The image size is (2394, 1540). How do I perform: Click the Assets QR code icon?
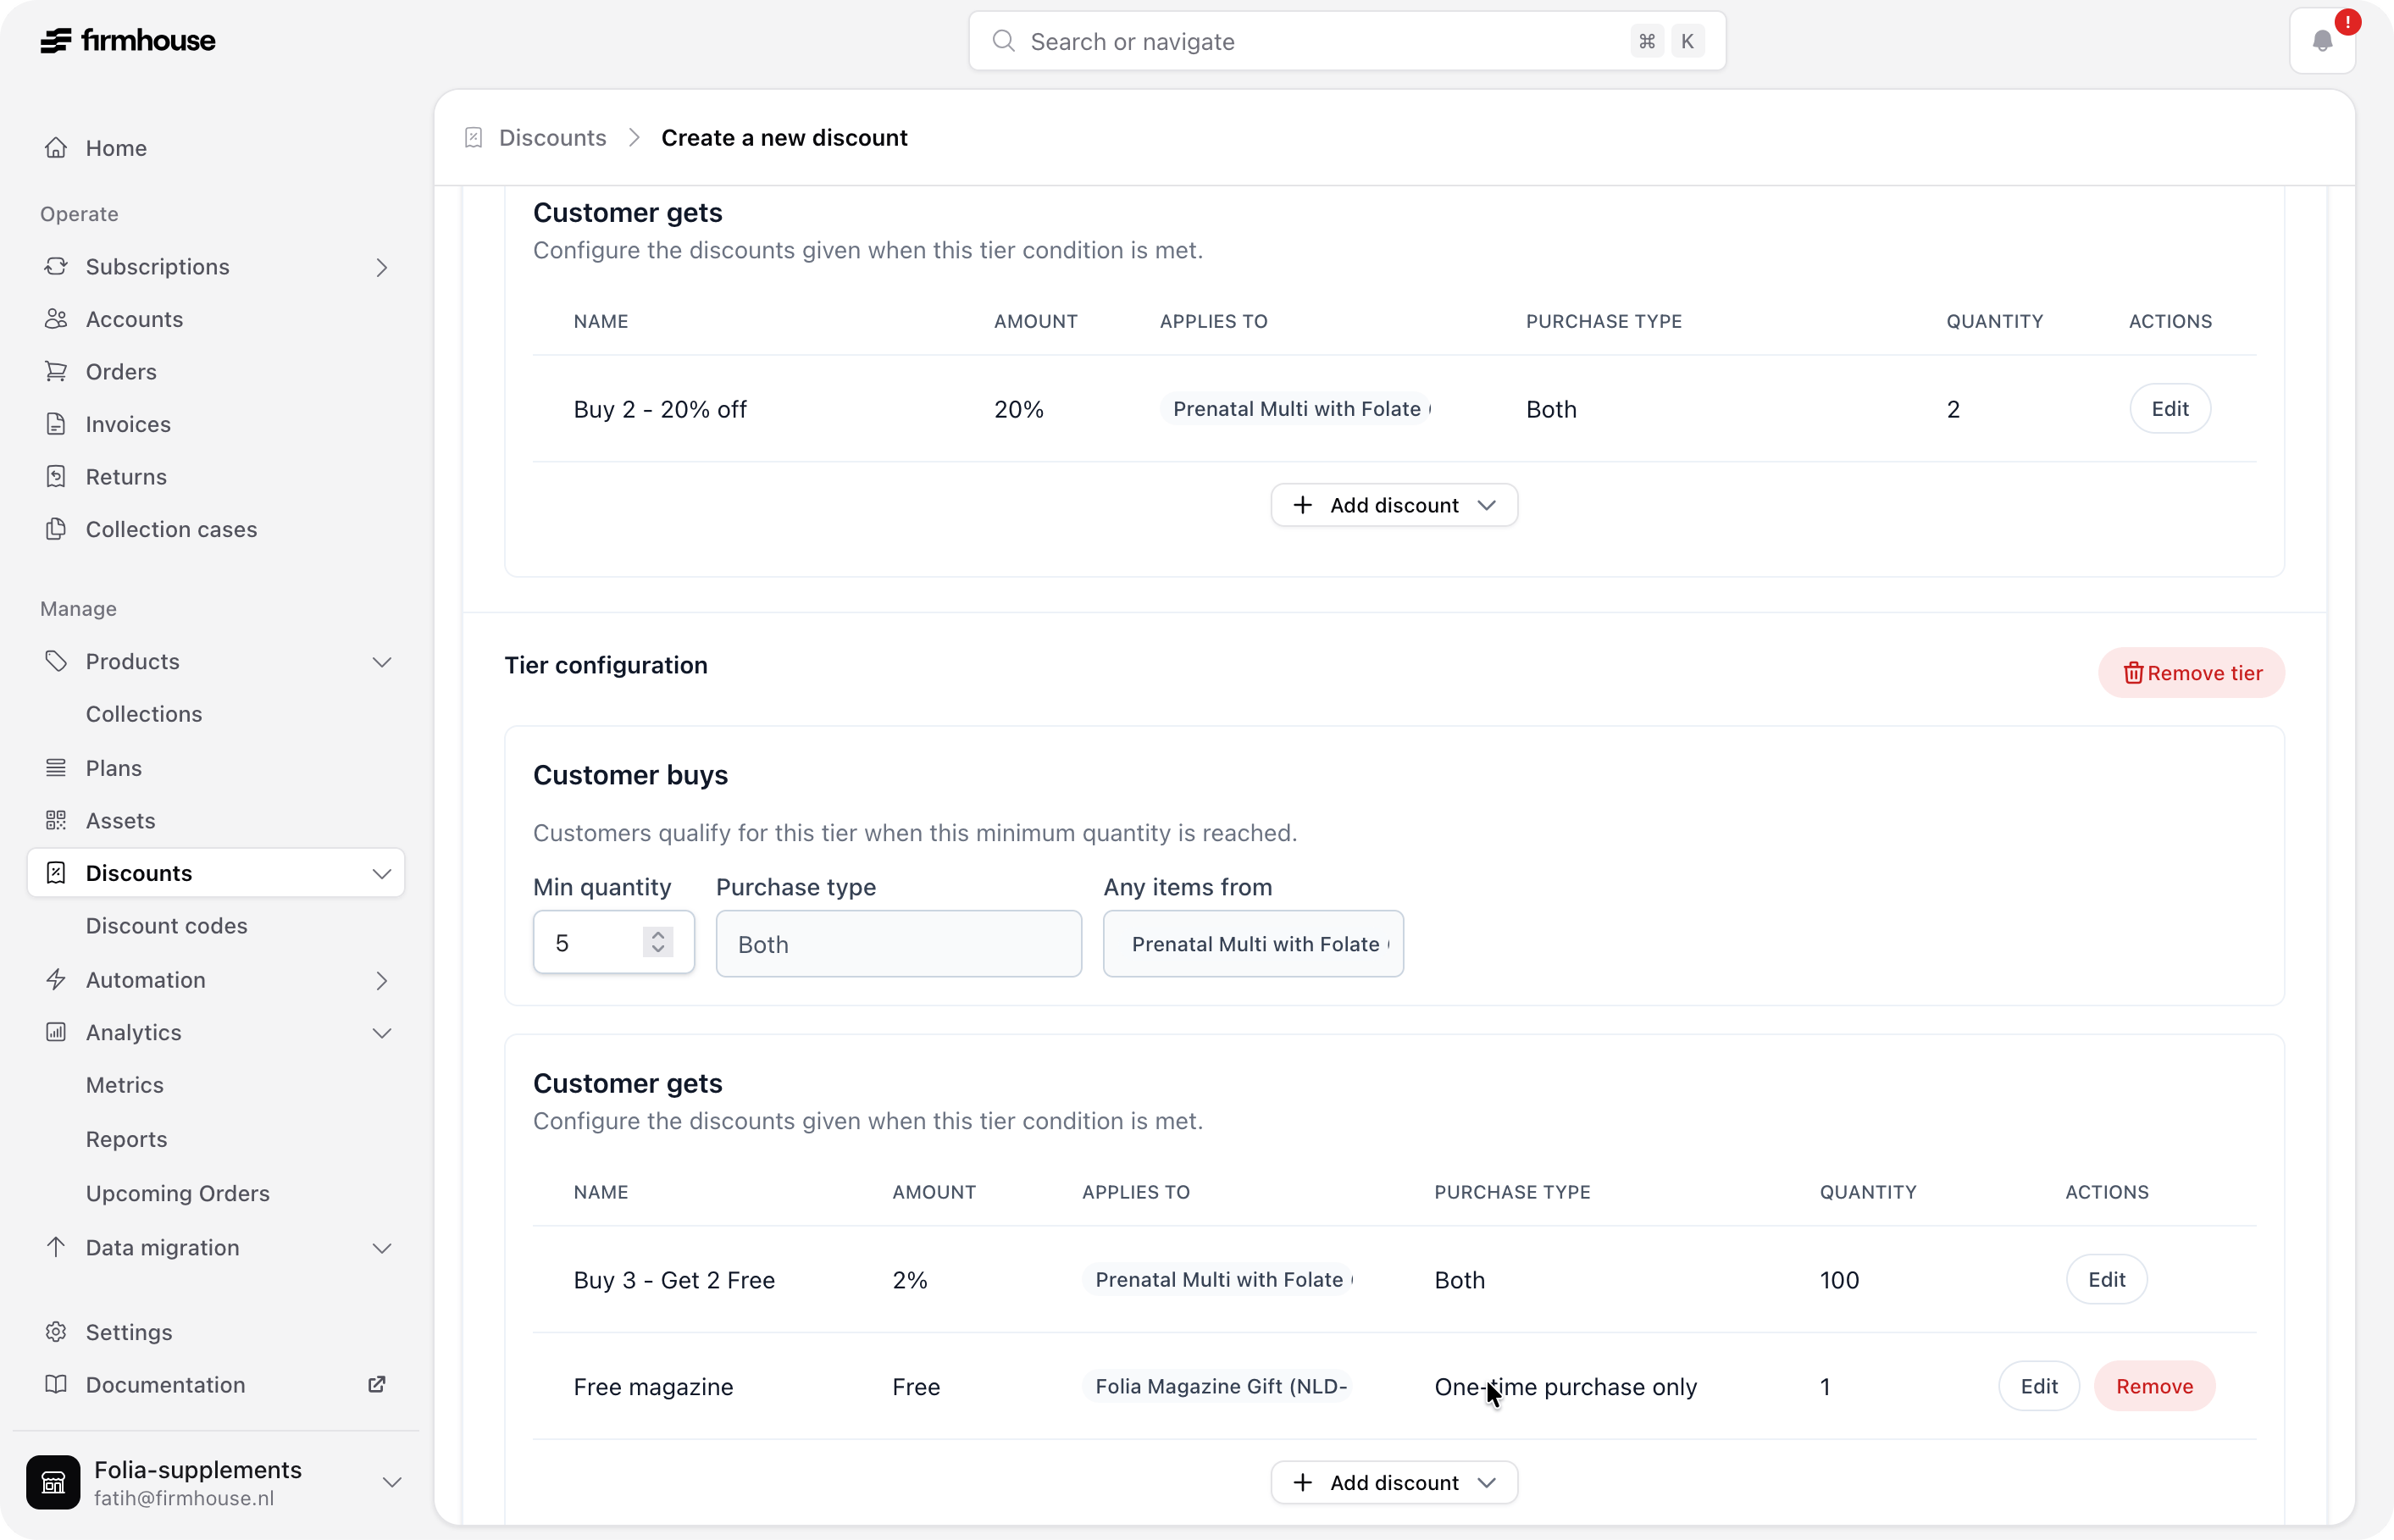[56, 821]
